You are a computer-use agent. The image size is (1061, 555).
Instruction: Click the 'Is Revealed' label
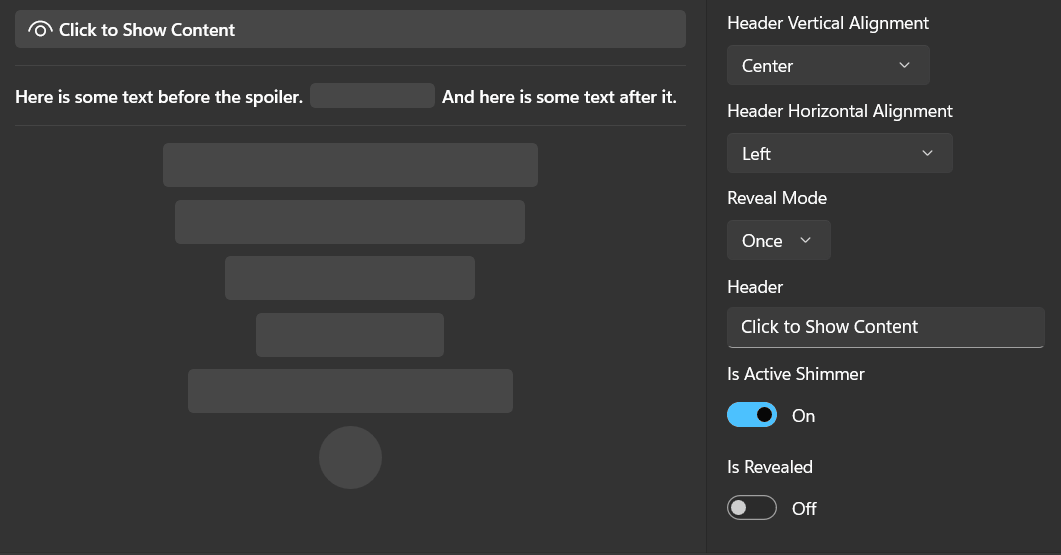point(770,467)
